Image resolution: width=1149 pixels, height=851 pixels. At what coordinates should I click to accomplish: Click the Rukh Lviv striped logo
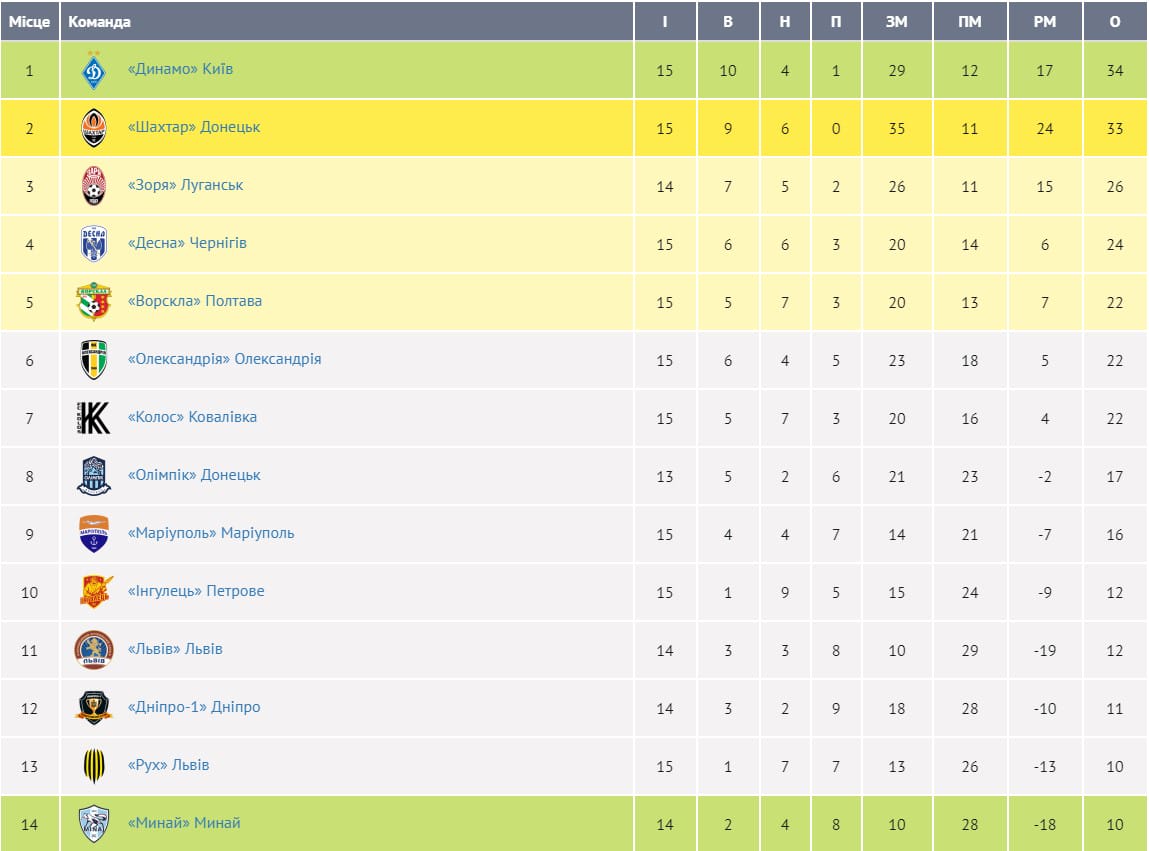pyautogui.click(x=94, y=766)
